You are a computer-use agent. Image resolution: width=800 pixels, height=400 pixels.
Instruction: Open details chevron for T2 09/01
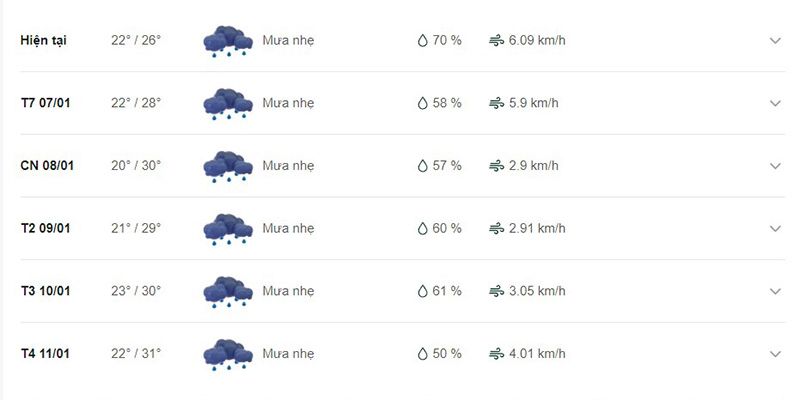click(775, 229)
